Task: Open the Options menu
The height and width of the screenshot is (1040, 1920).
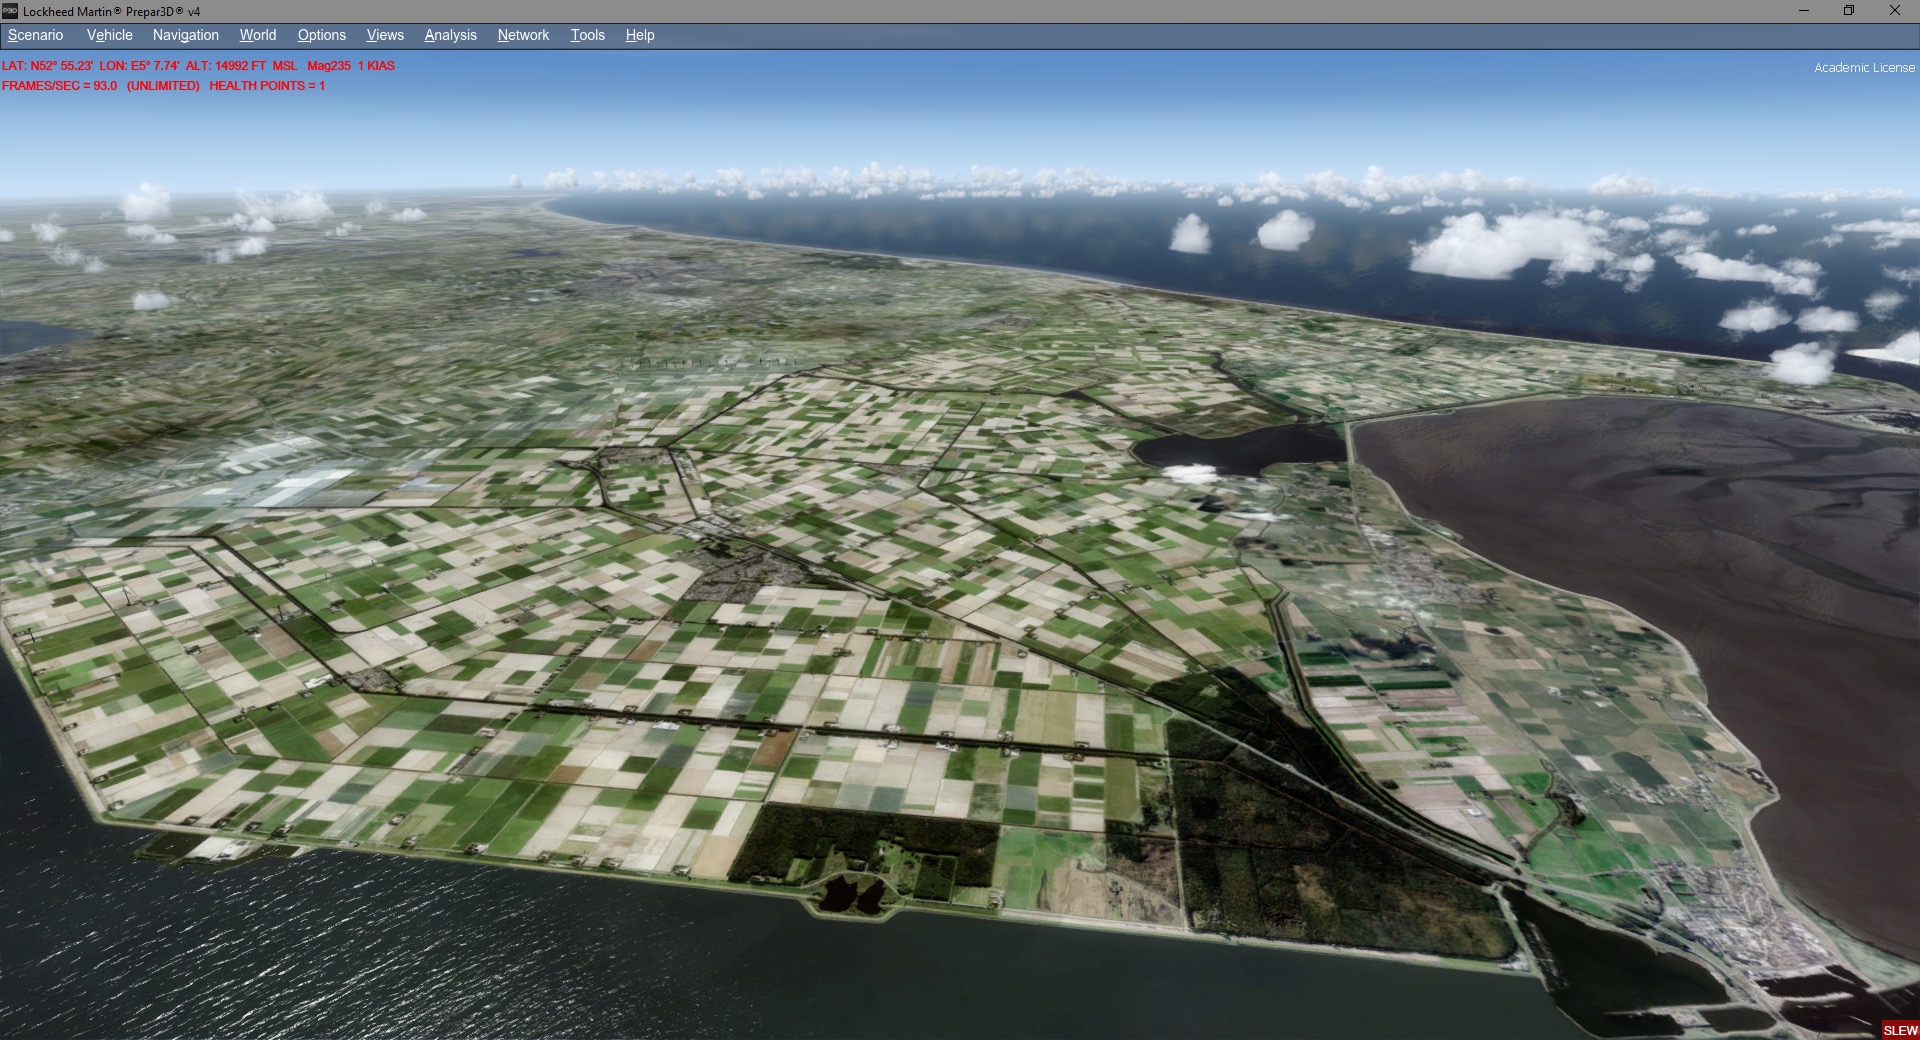Action: pos(321,35)
